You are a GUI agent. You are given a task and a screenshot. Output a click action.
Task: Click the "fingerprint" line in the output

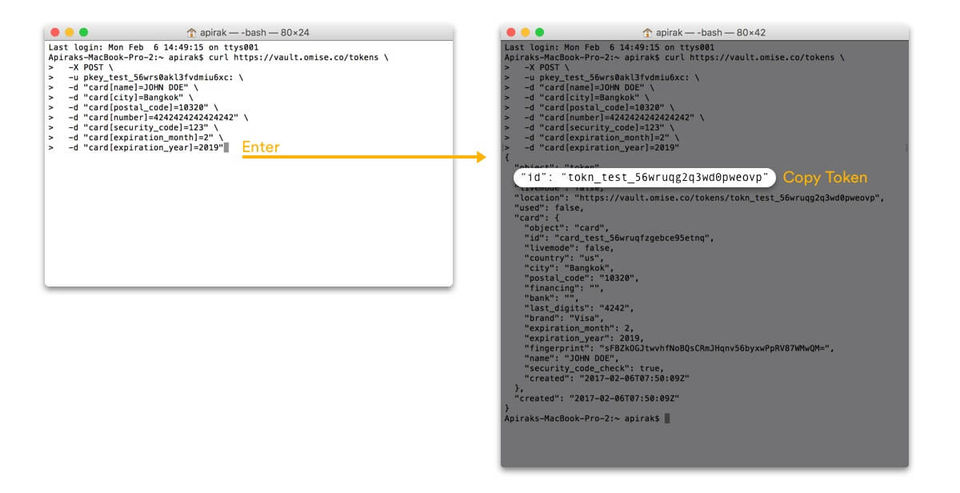pos(680,348)
